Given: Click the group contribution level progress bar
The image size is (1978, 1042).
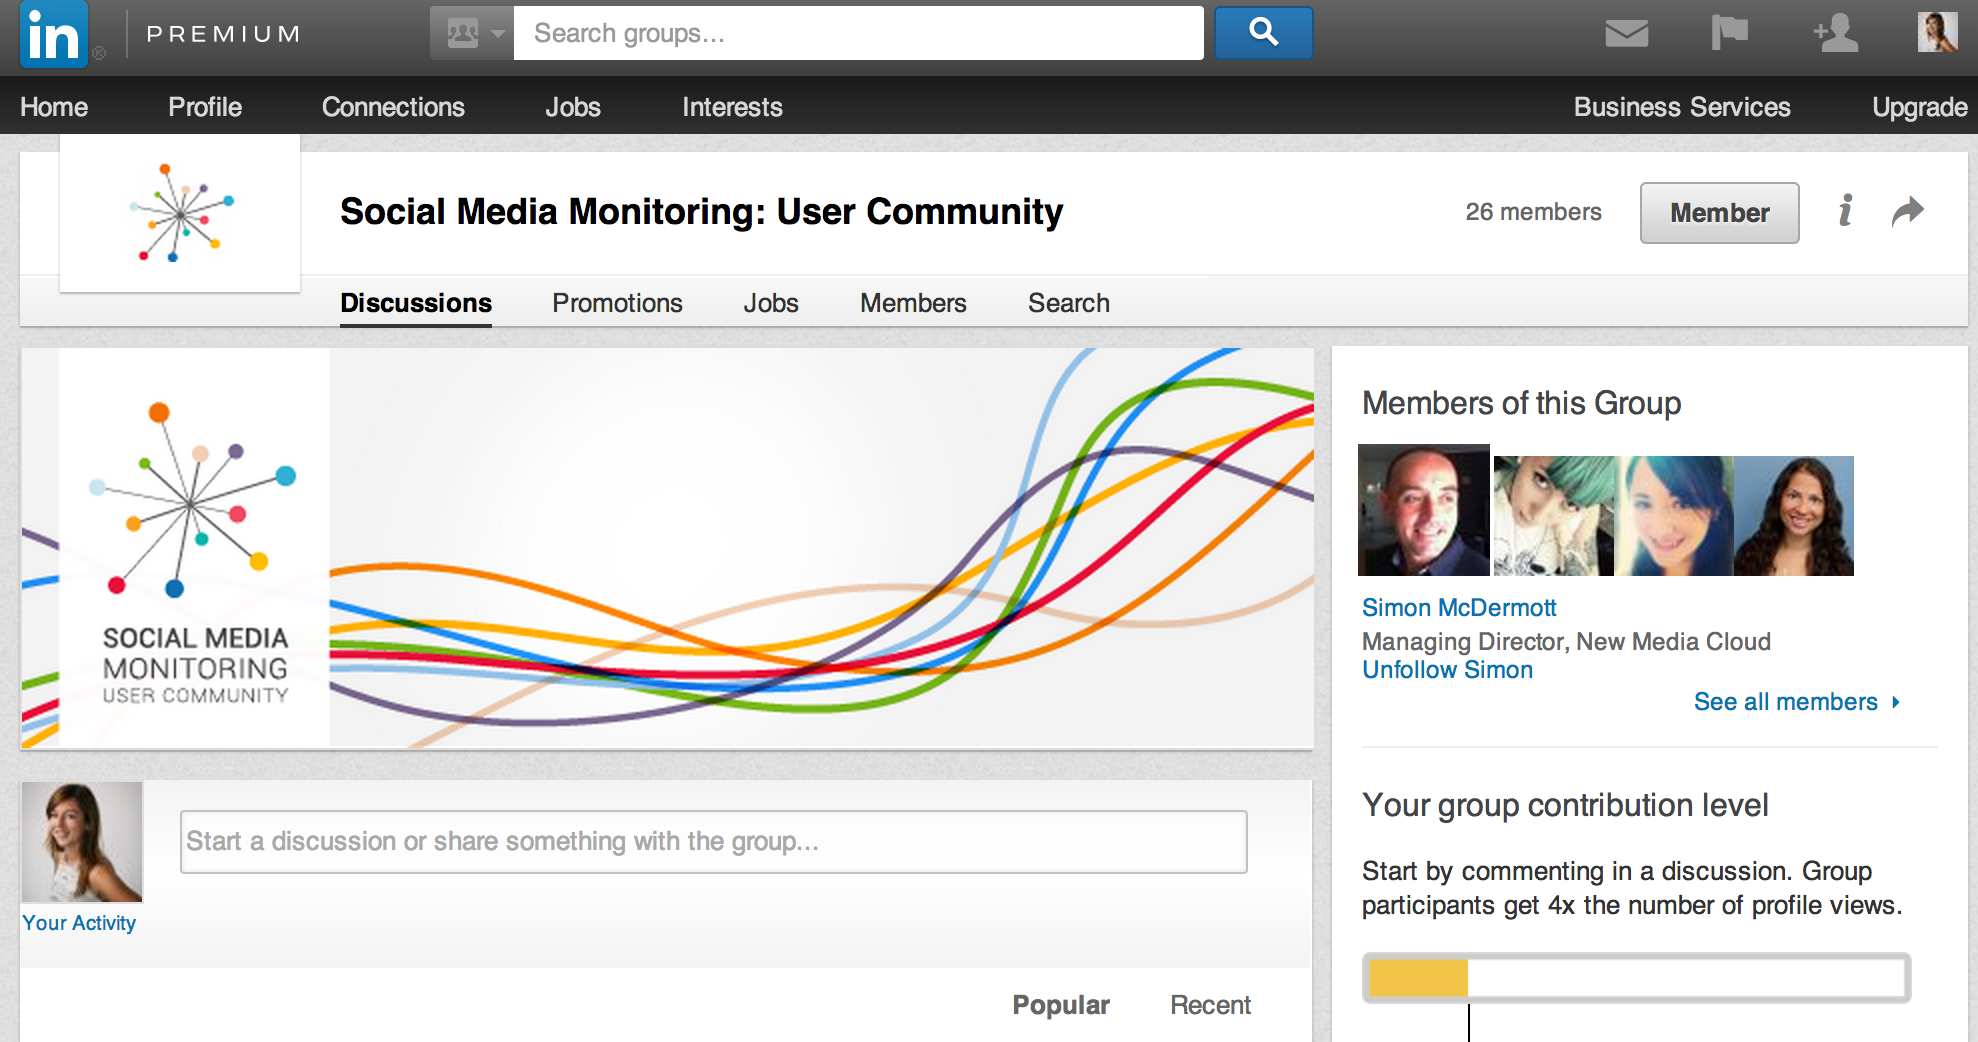Looking at the screenshot, I should (1636, 977).
